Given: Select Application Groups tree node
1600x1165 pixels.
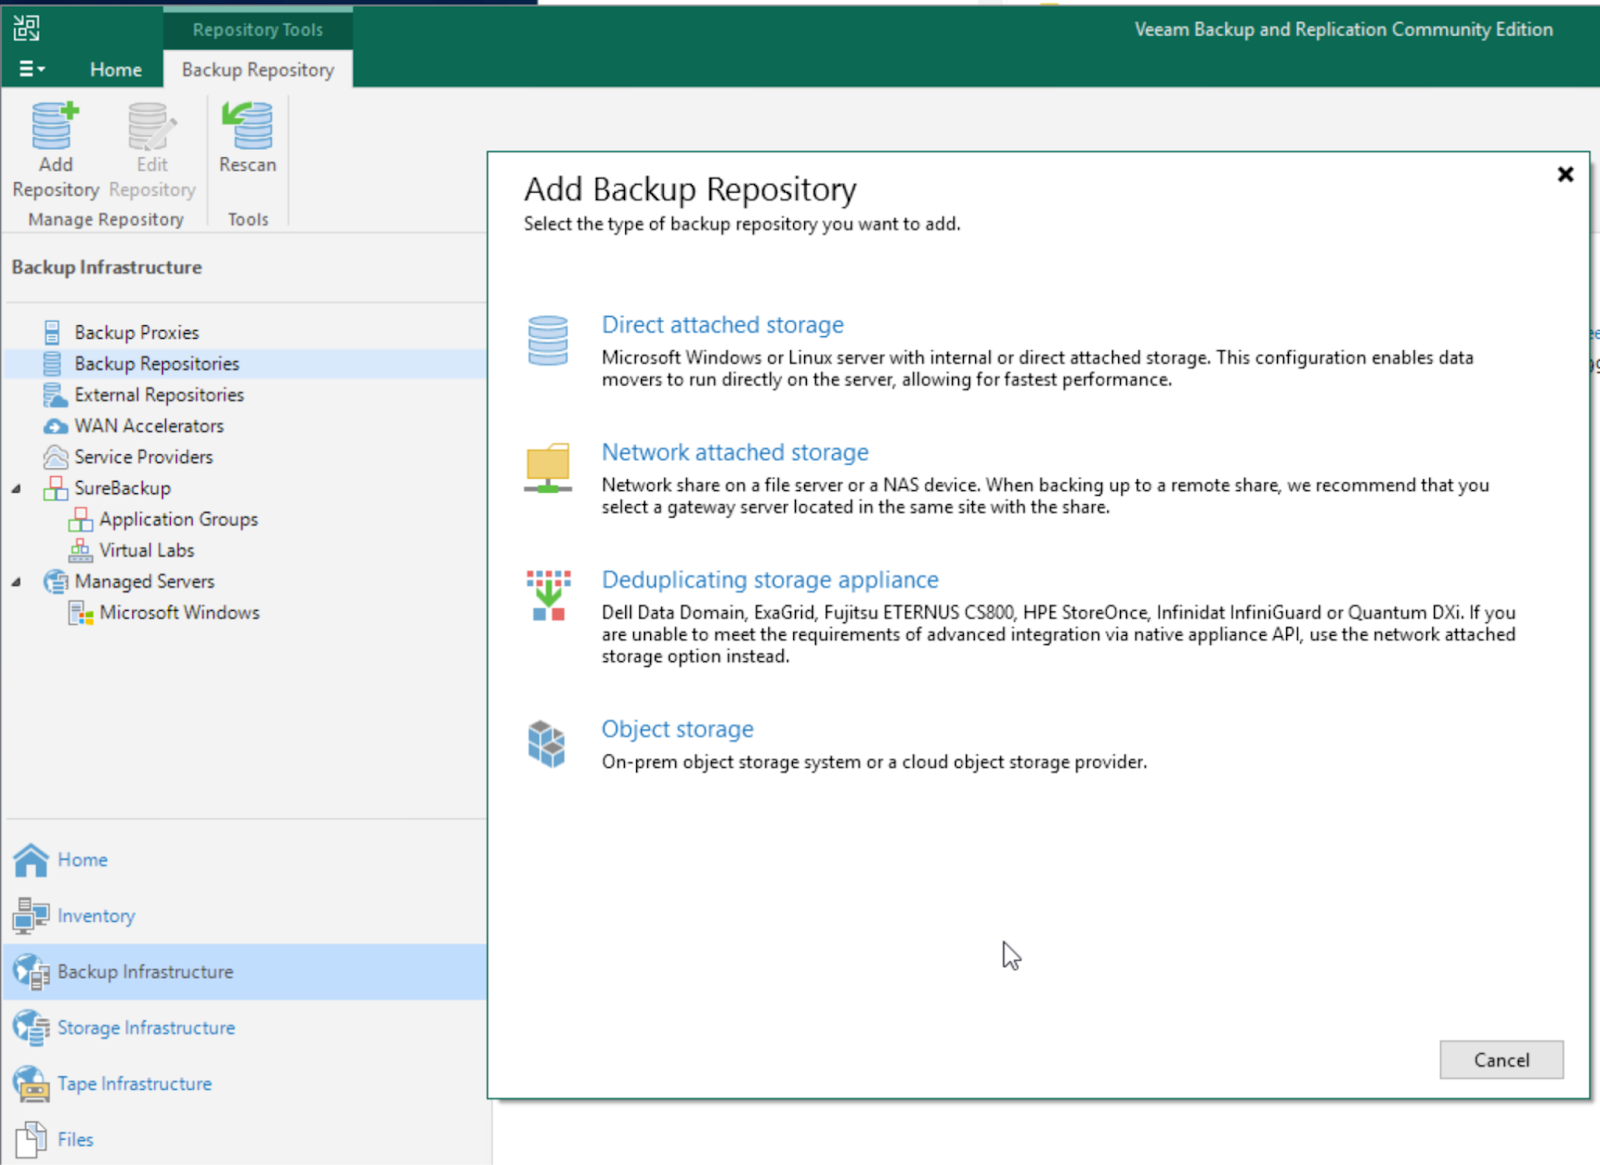Looking at the screenshot, I should [179, 519].
